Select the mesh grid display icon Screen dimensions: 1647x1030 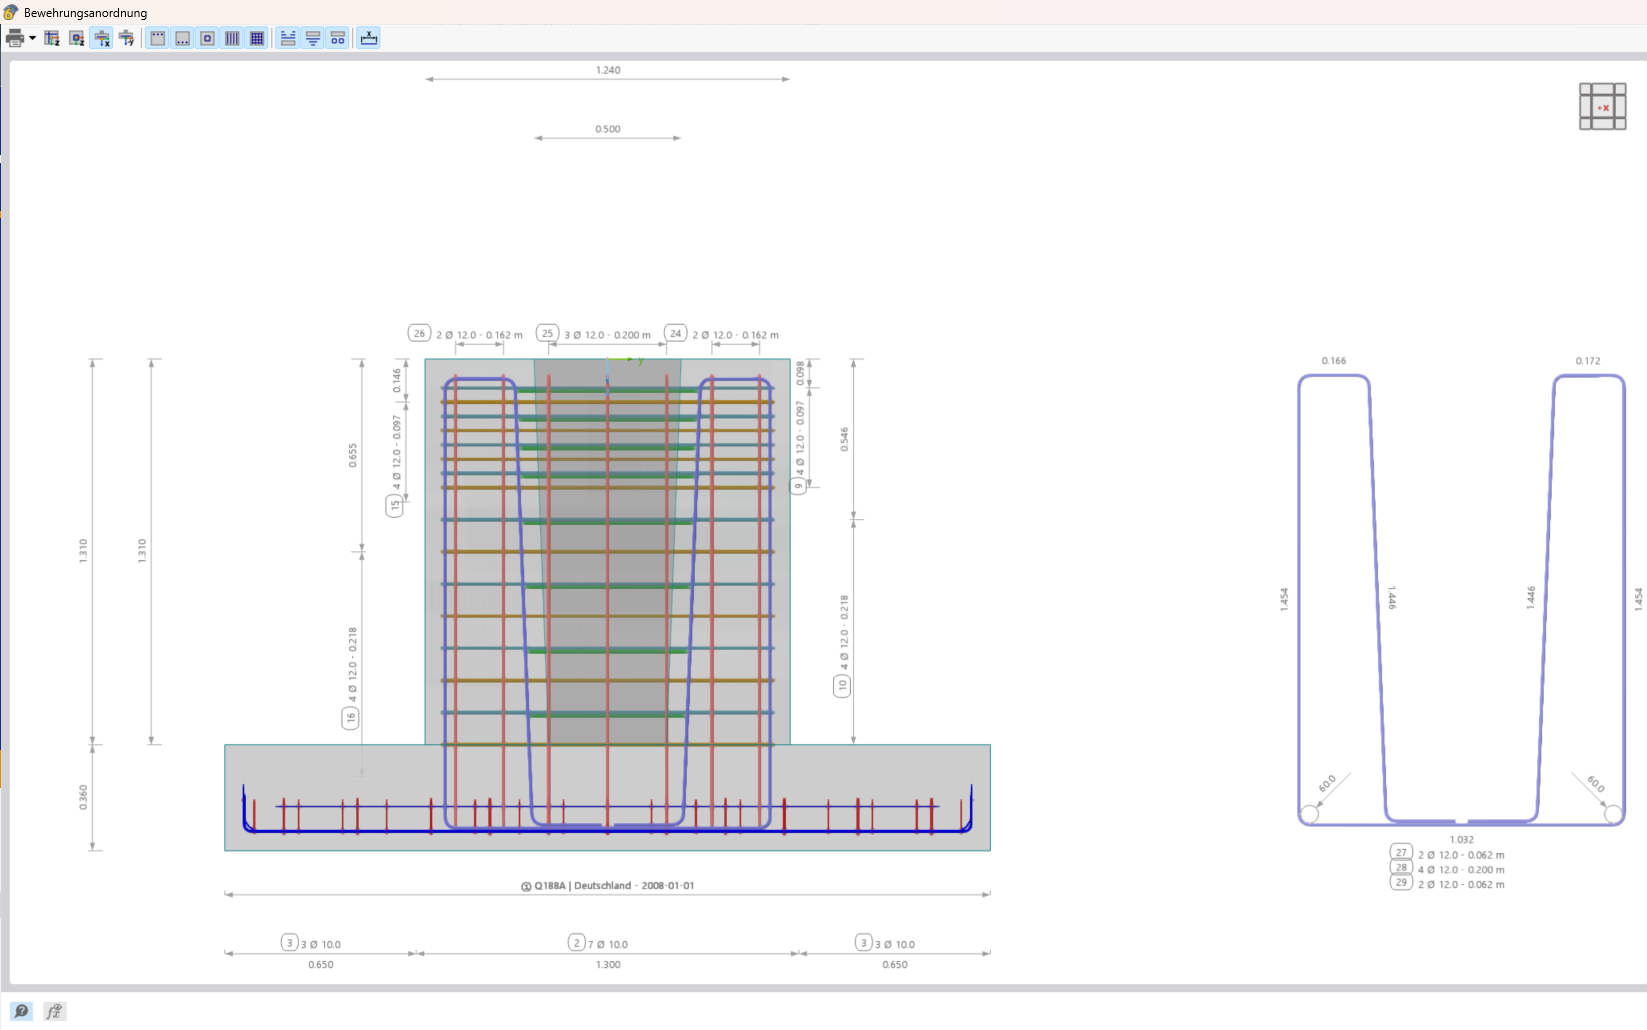[x=257, y=38]
